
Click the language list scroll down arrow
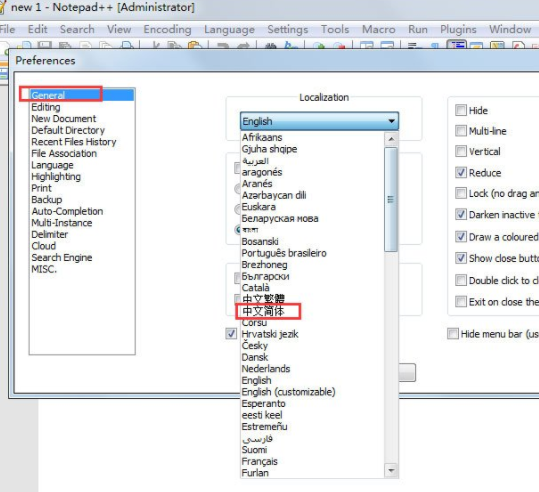tap(391, 470)
